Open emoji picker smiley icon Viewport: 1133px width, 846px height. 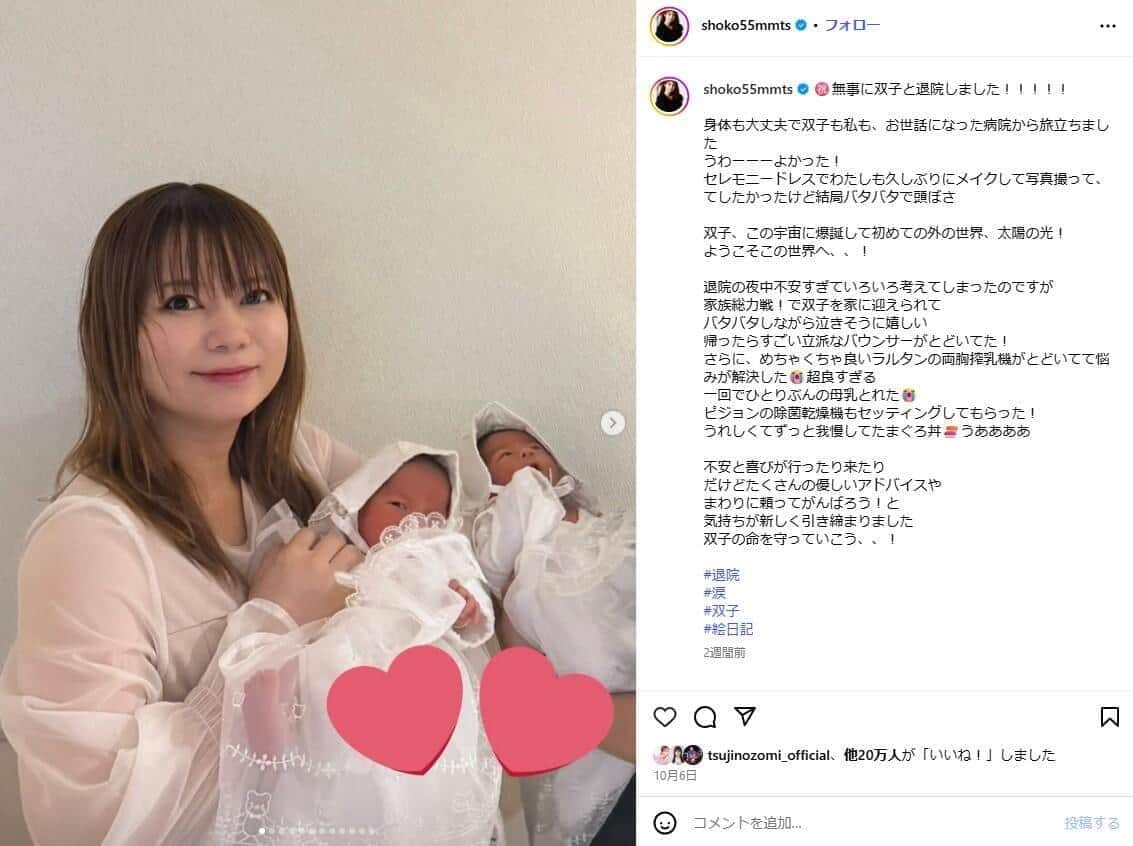664,822
